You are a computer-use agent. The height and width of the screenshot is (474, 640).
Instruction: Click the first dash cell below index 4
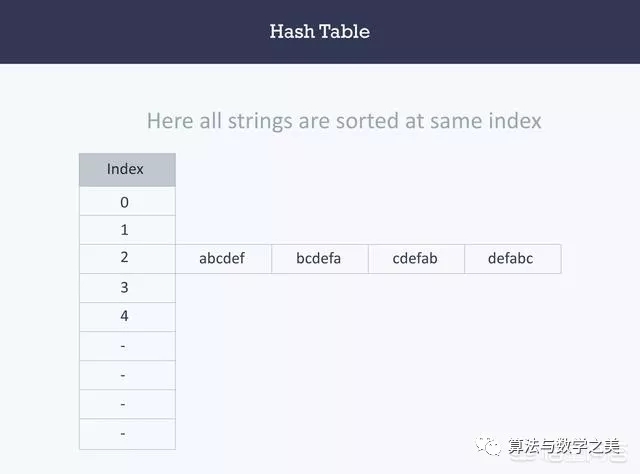pyautogui.click(x=126, y=346)
